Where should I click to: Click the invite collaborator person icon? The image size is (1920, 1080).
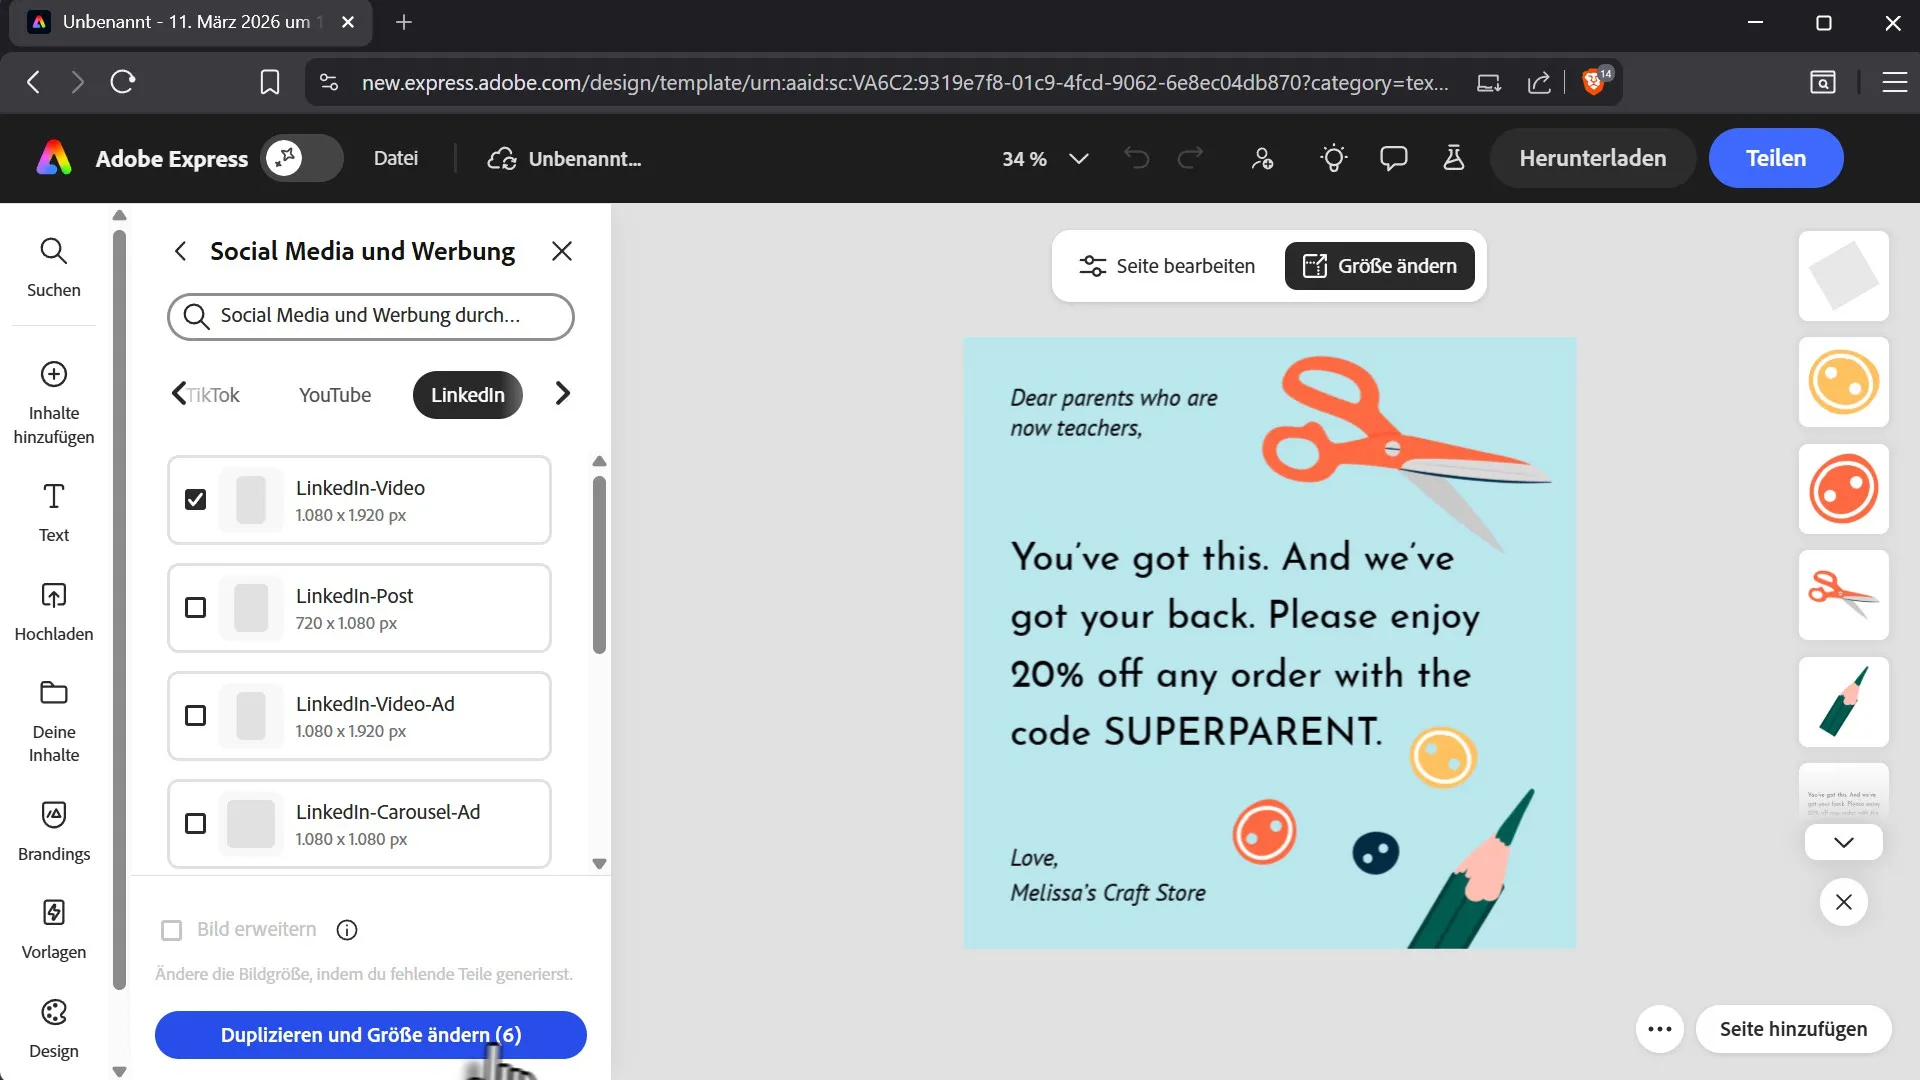click(x=1262, y=158)
